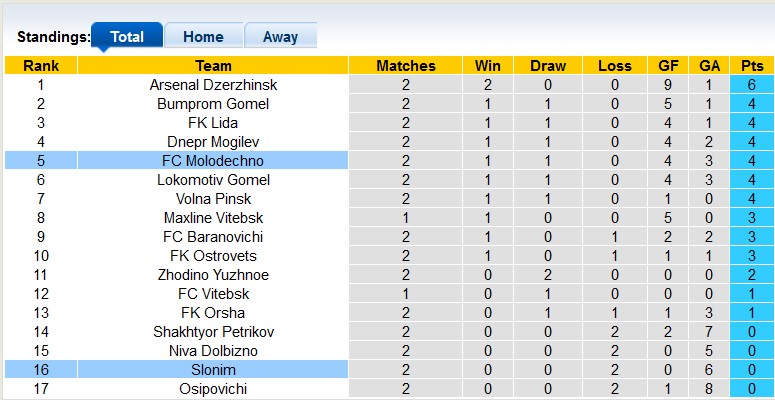Select the highlighted Slonim team row

(x=213, y=370)
